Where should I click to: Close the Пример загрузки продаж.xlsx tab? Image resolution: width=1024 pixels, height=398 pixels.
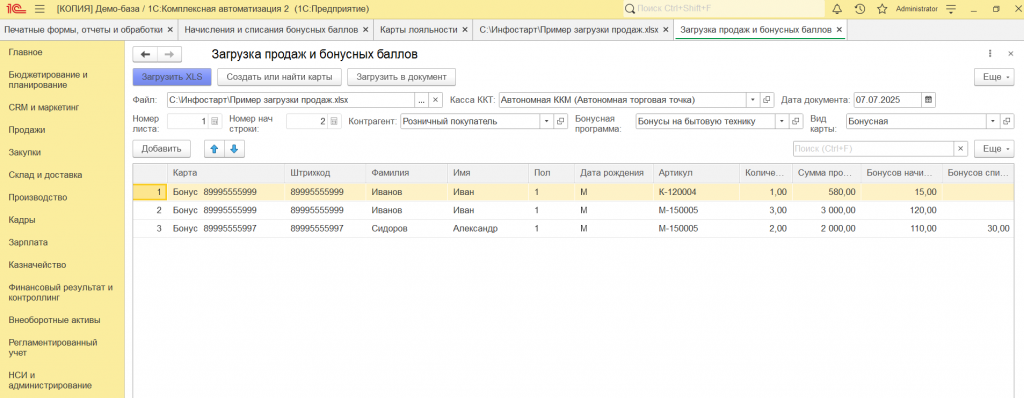coord(665,30)
